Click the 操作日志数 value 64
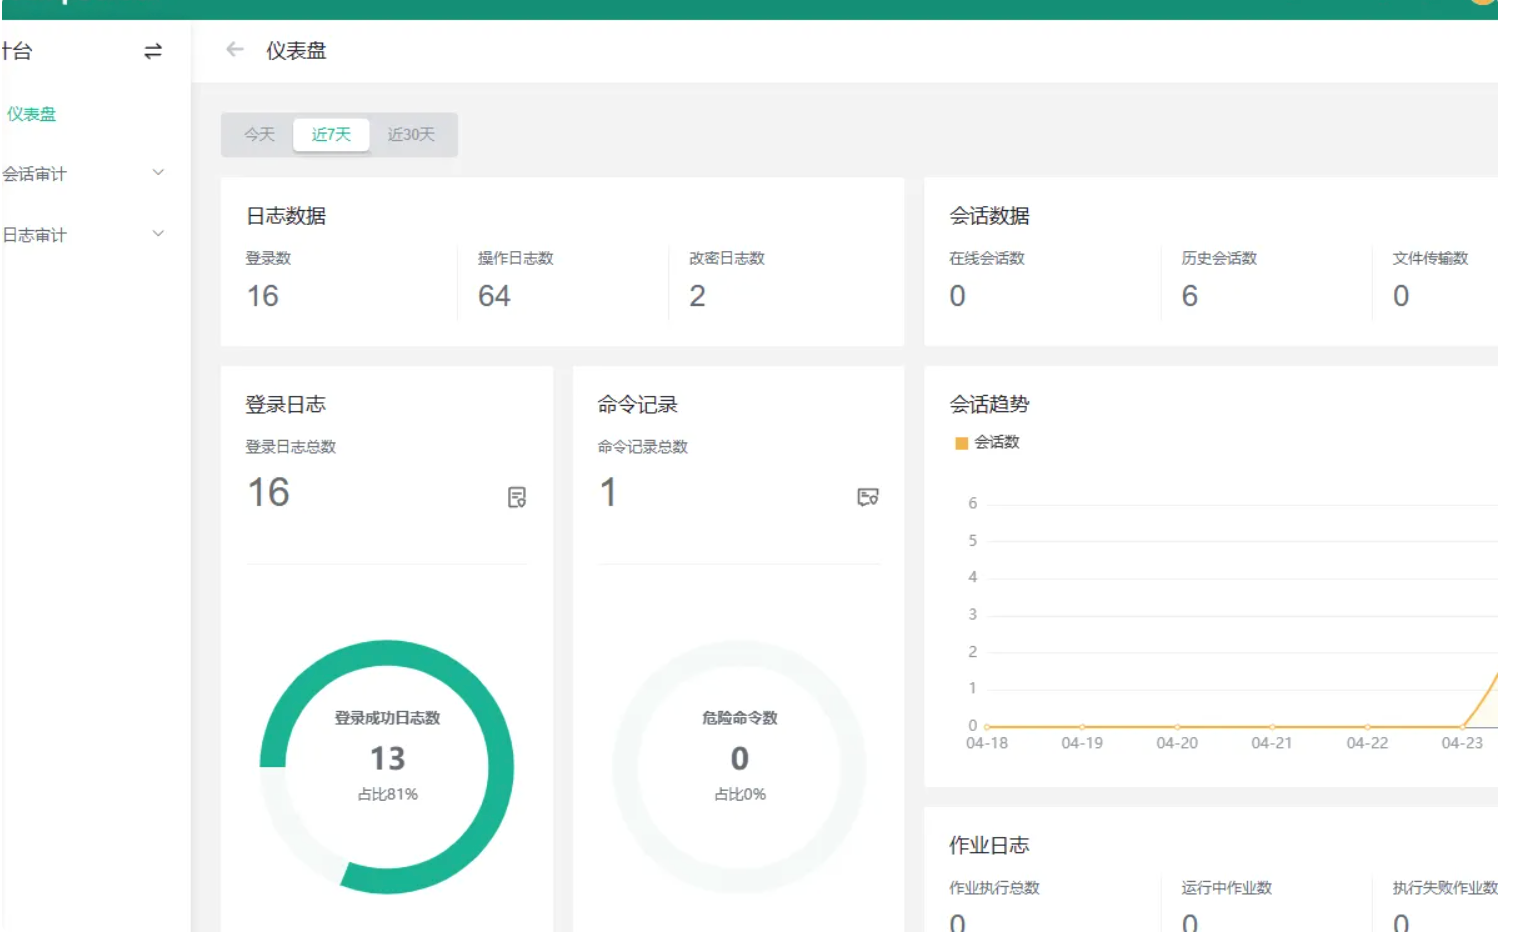Image resolution: width=1536 pixels, height=944 pixels. pos(494,296)
